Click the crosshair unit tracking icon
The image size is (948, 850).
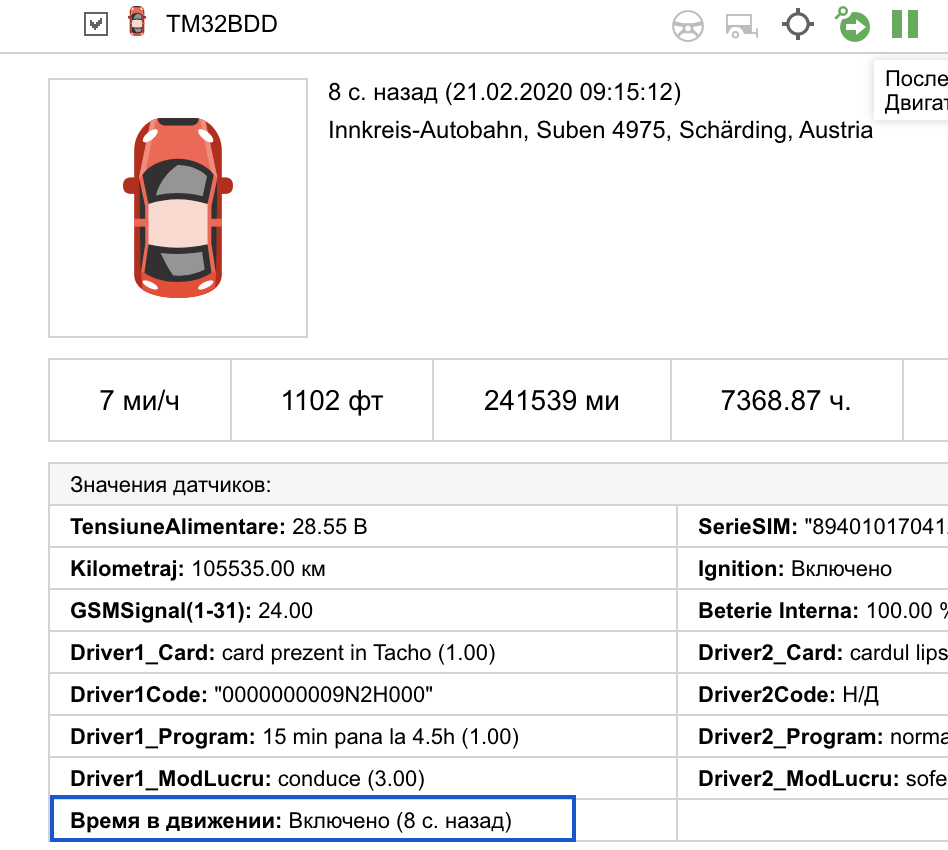(x=797, y=24)
